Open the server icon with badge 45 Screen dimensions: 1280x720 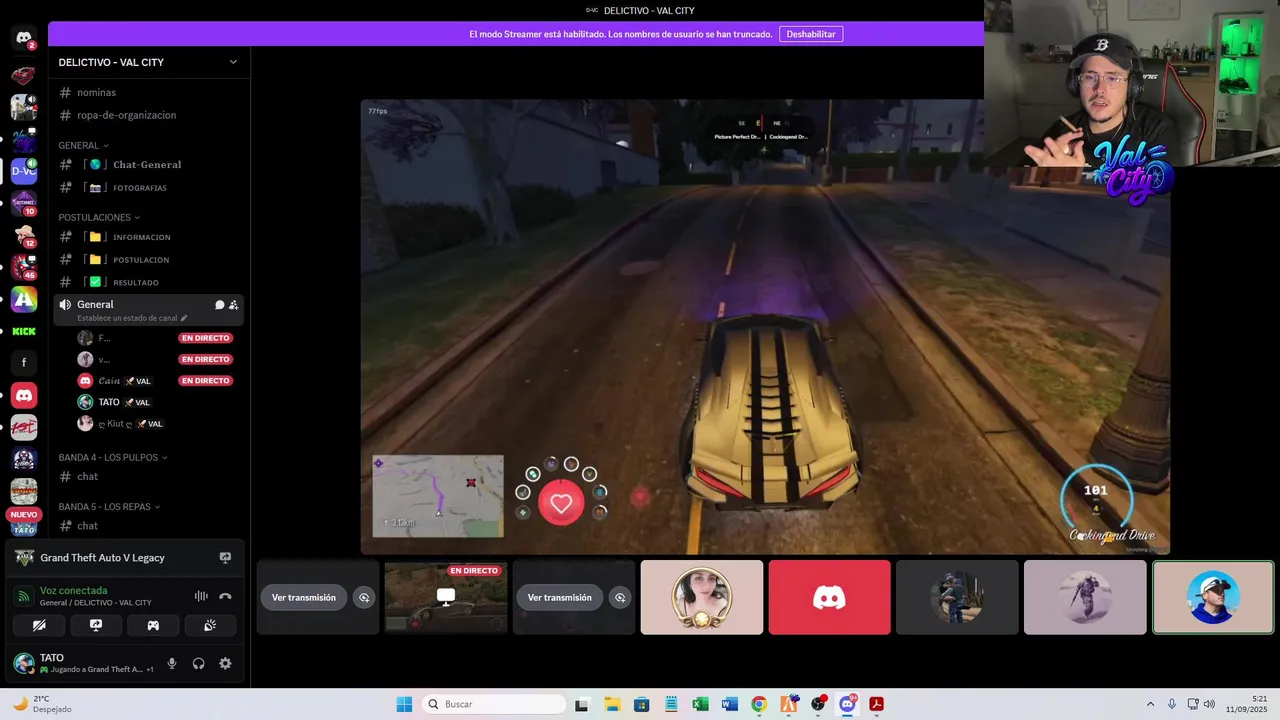pos(24,267)
